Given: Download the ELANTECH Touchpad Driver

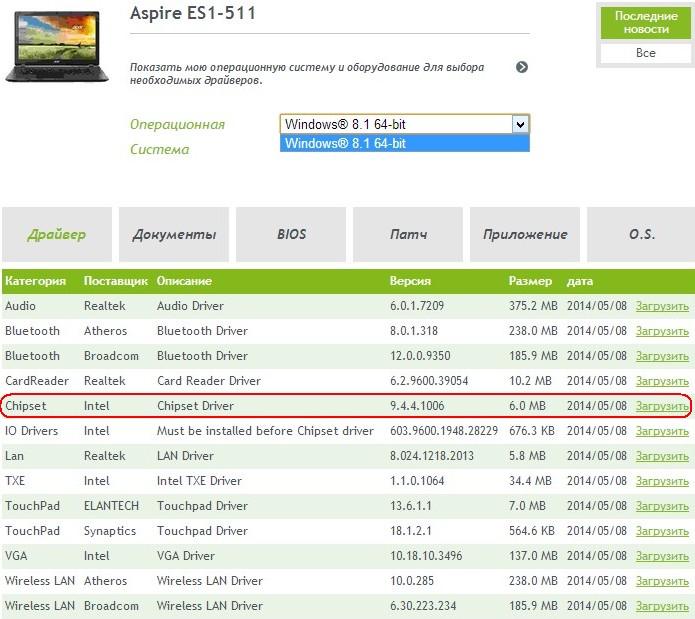Looking at the screenshot, I should click(x=662, y=506).
